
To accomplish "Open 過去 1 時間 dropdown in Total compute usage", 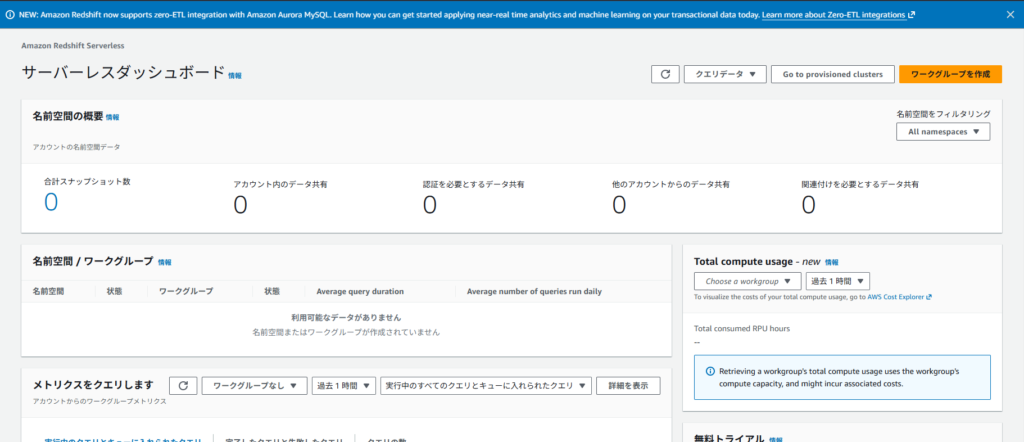I will coord(838,281).
